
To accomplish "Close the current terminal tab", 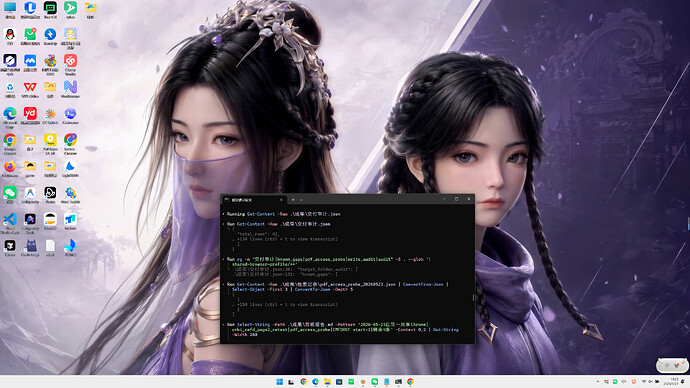I will tap(282, 200).
